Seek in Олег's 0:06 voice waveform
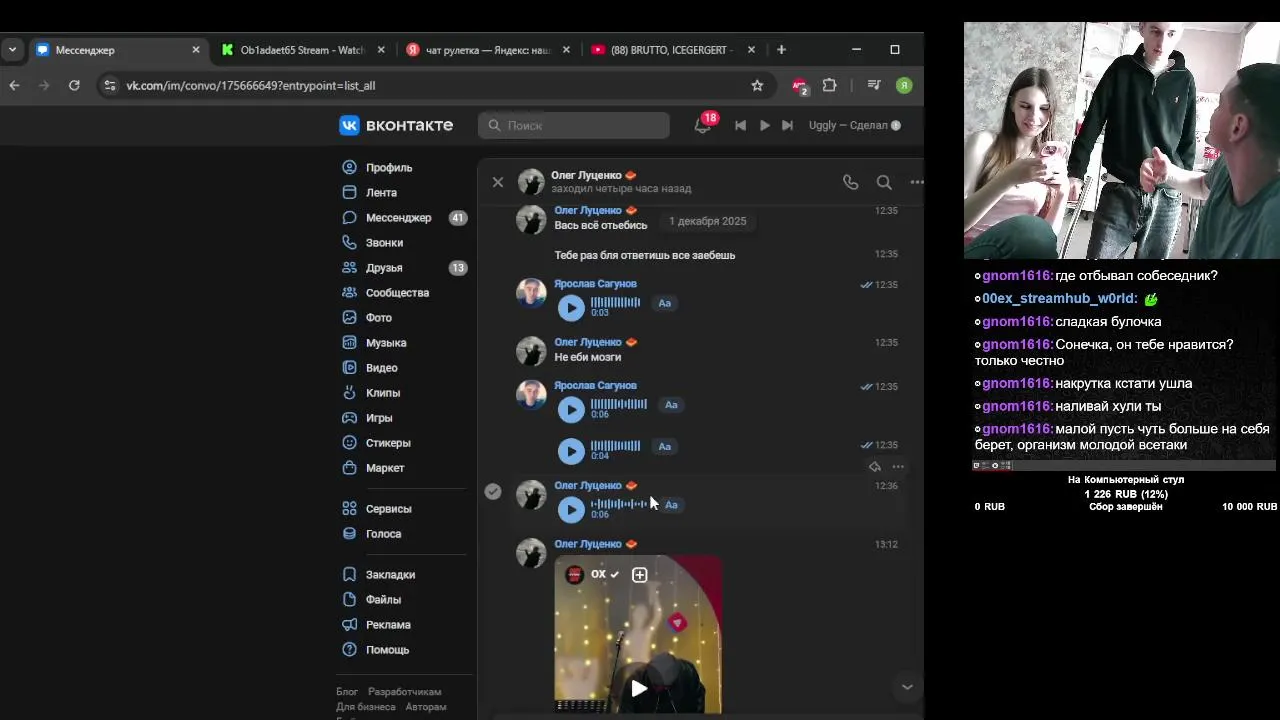The image size is (1280, 720). (619, 504)
